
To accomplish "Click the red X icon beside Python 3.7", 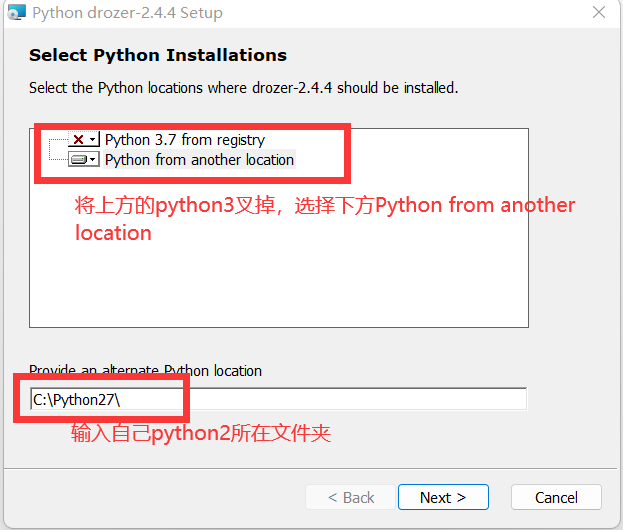I will 77,140.
